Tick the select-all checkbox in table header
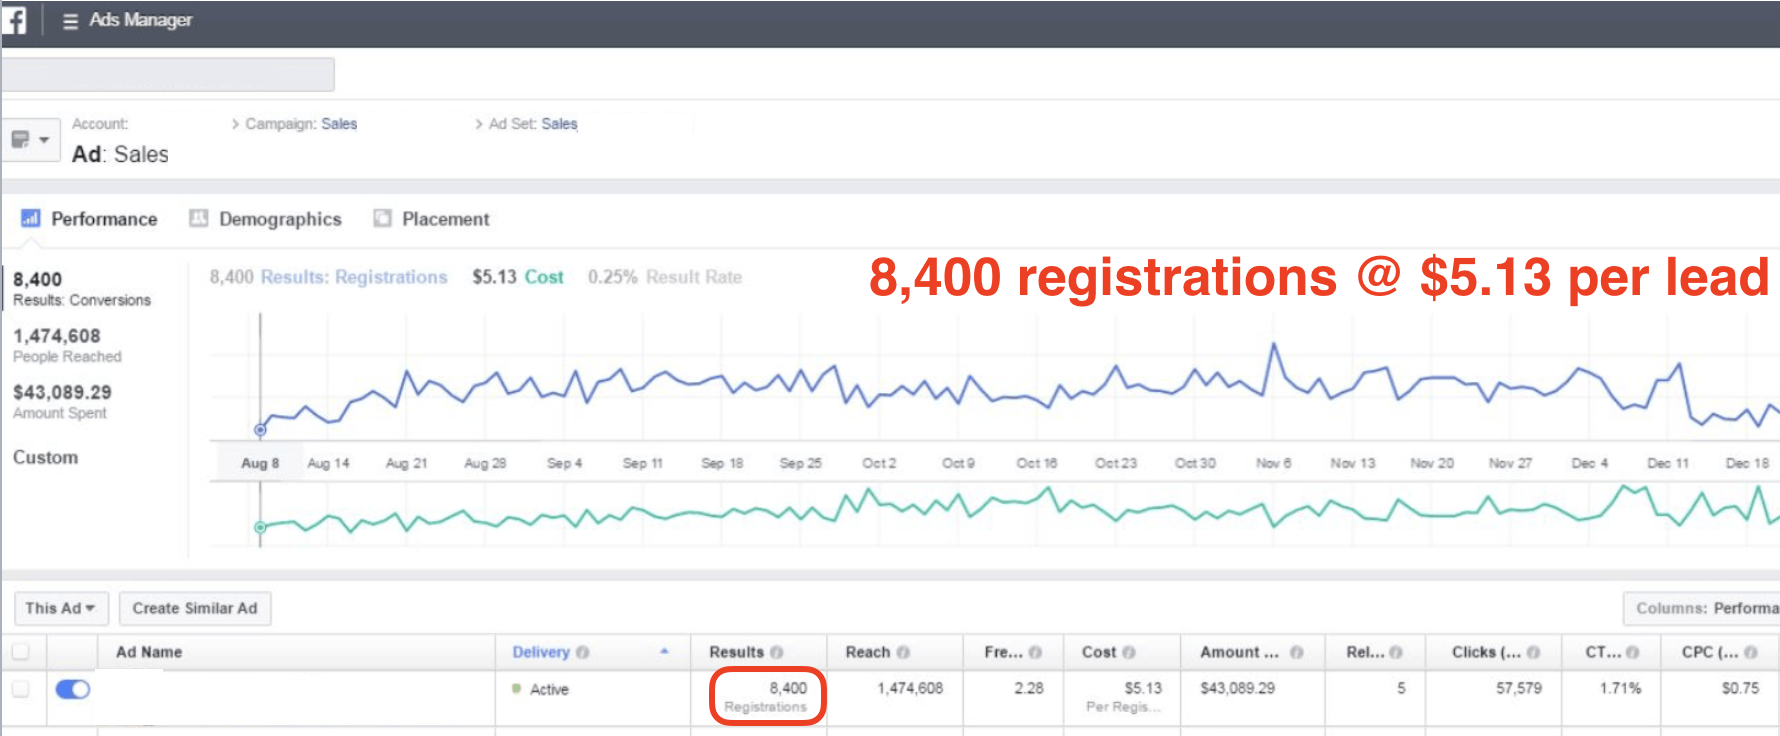 [21, 652]
